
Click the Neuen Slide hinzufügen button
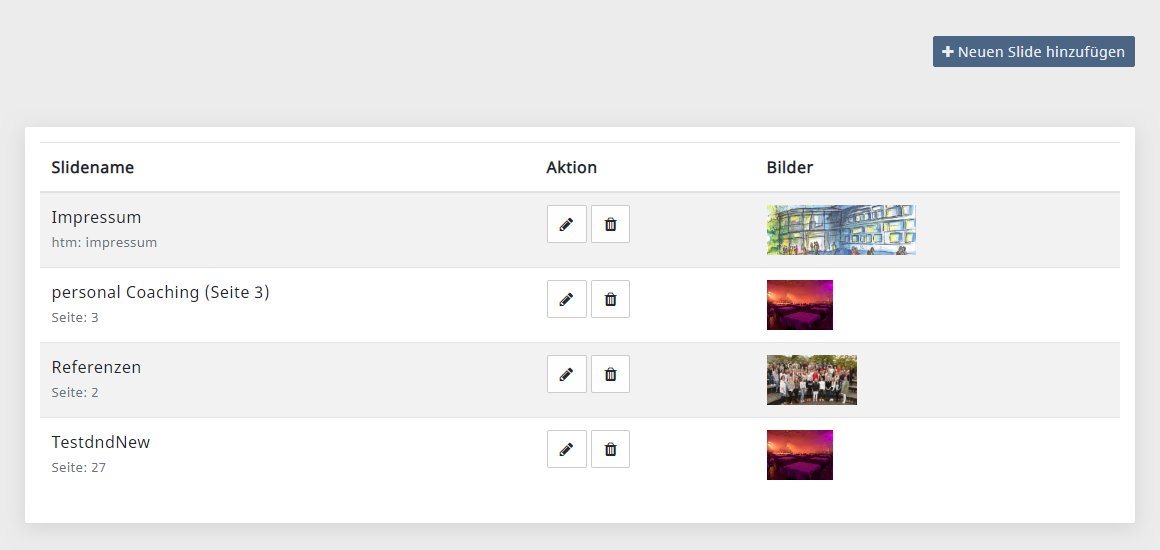click(1033, 52)
